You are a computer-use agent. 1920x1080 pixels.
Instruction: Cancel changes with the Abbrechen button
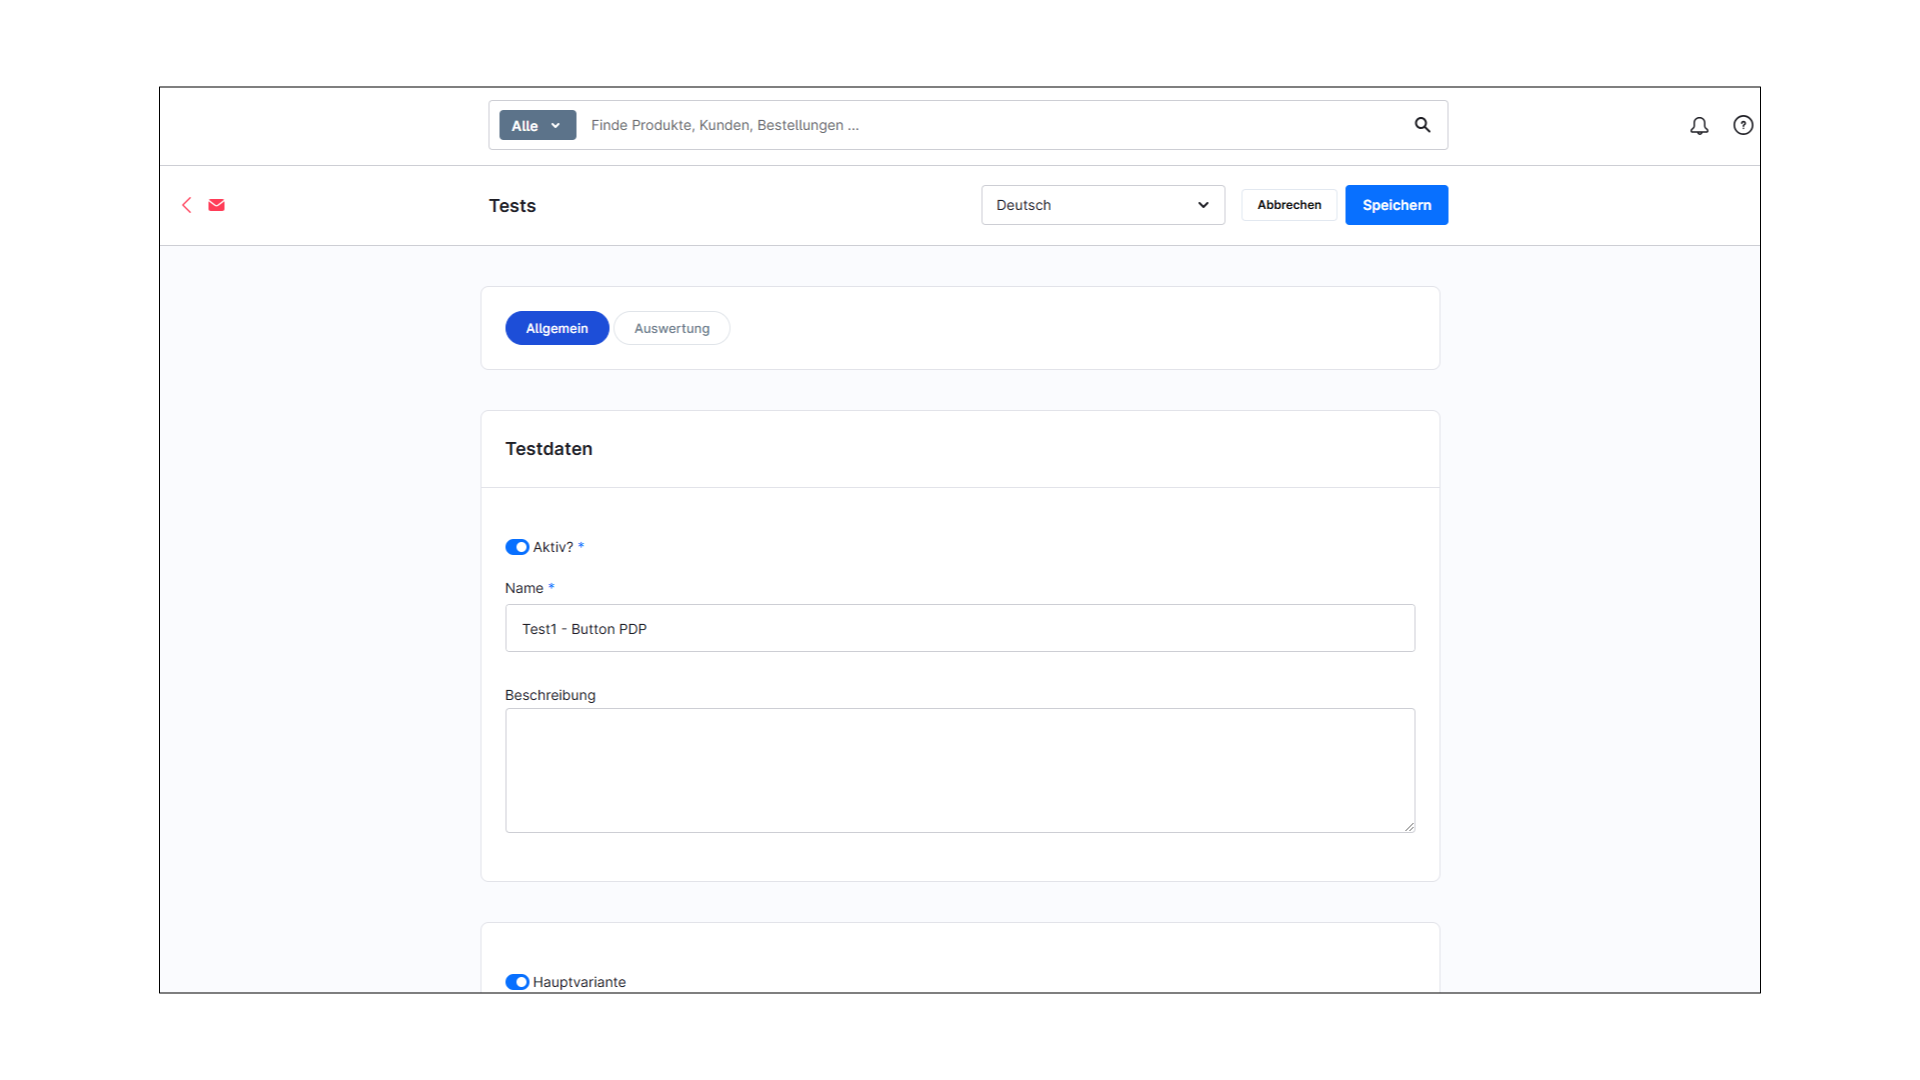click(1288, 204)
